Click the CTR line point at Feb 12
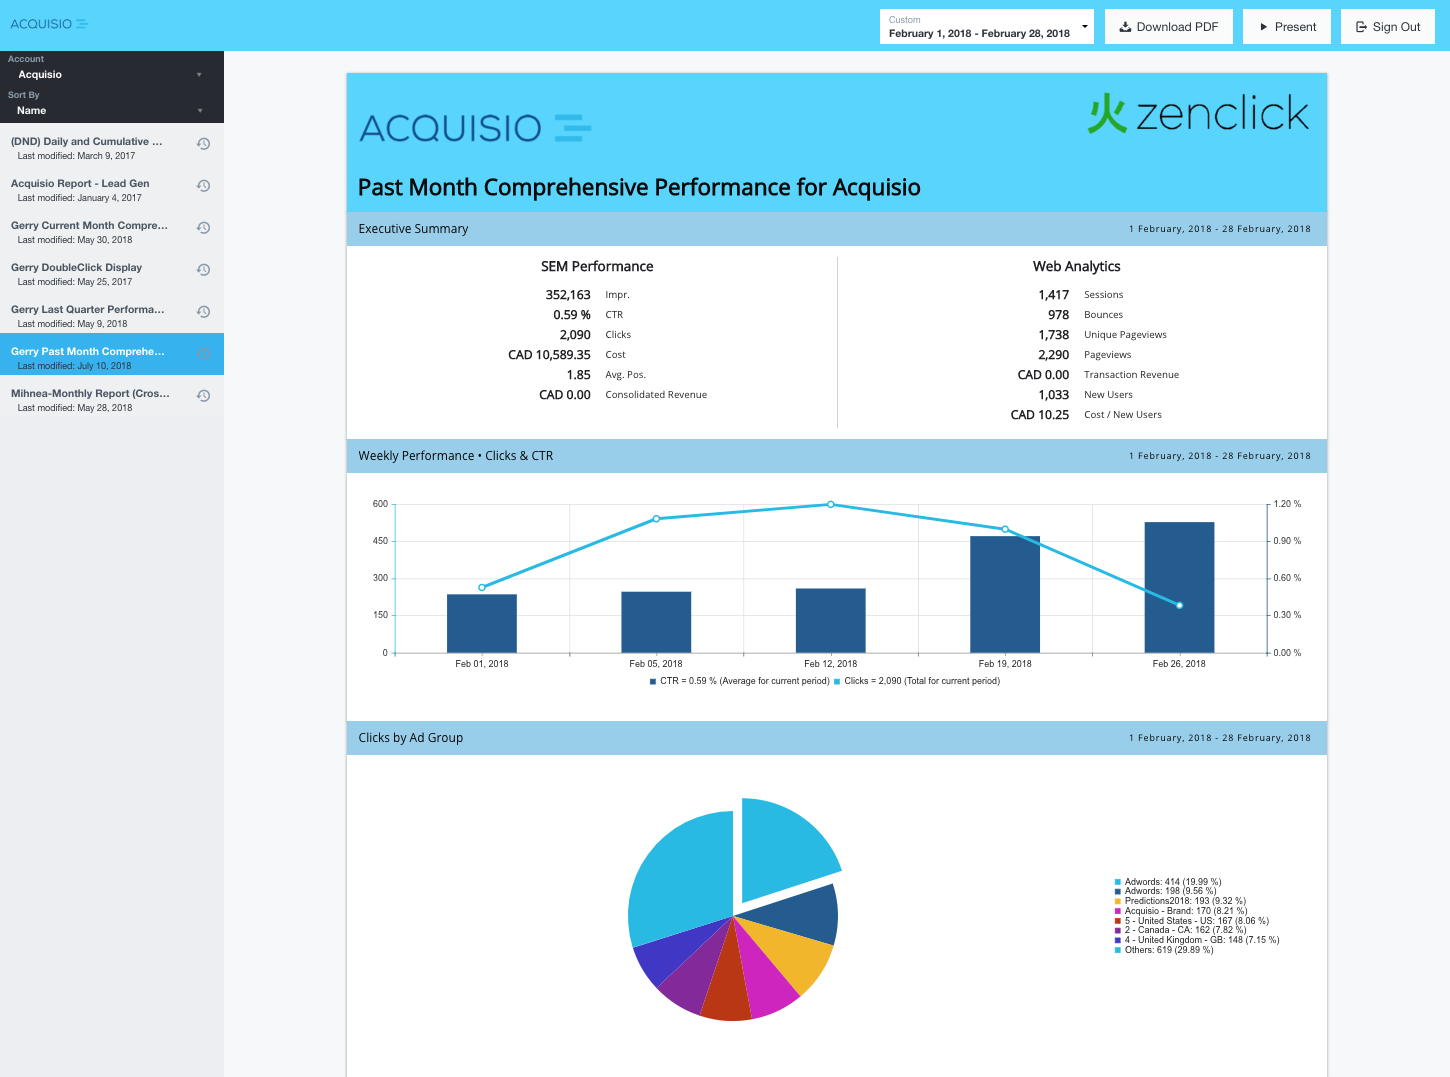 [x=831, y=504]
